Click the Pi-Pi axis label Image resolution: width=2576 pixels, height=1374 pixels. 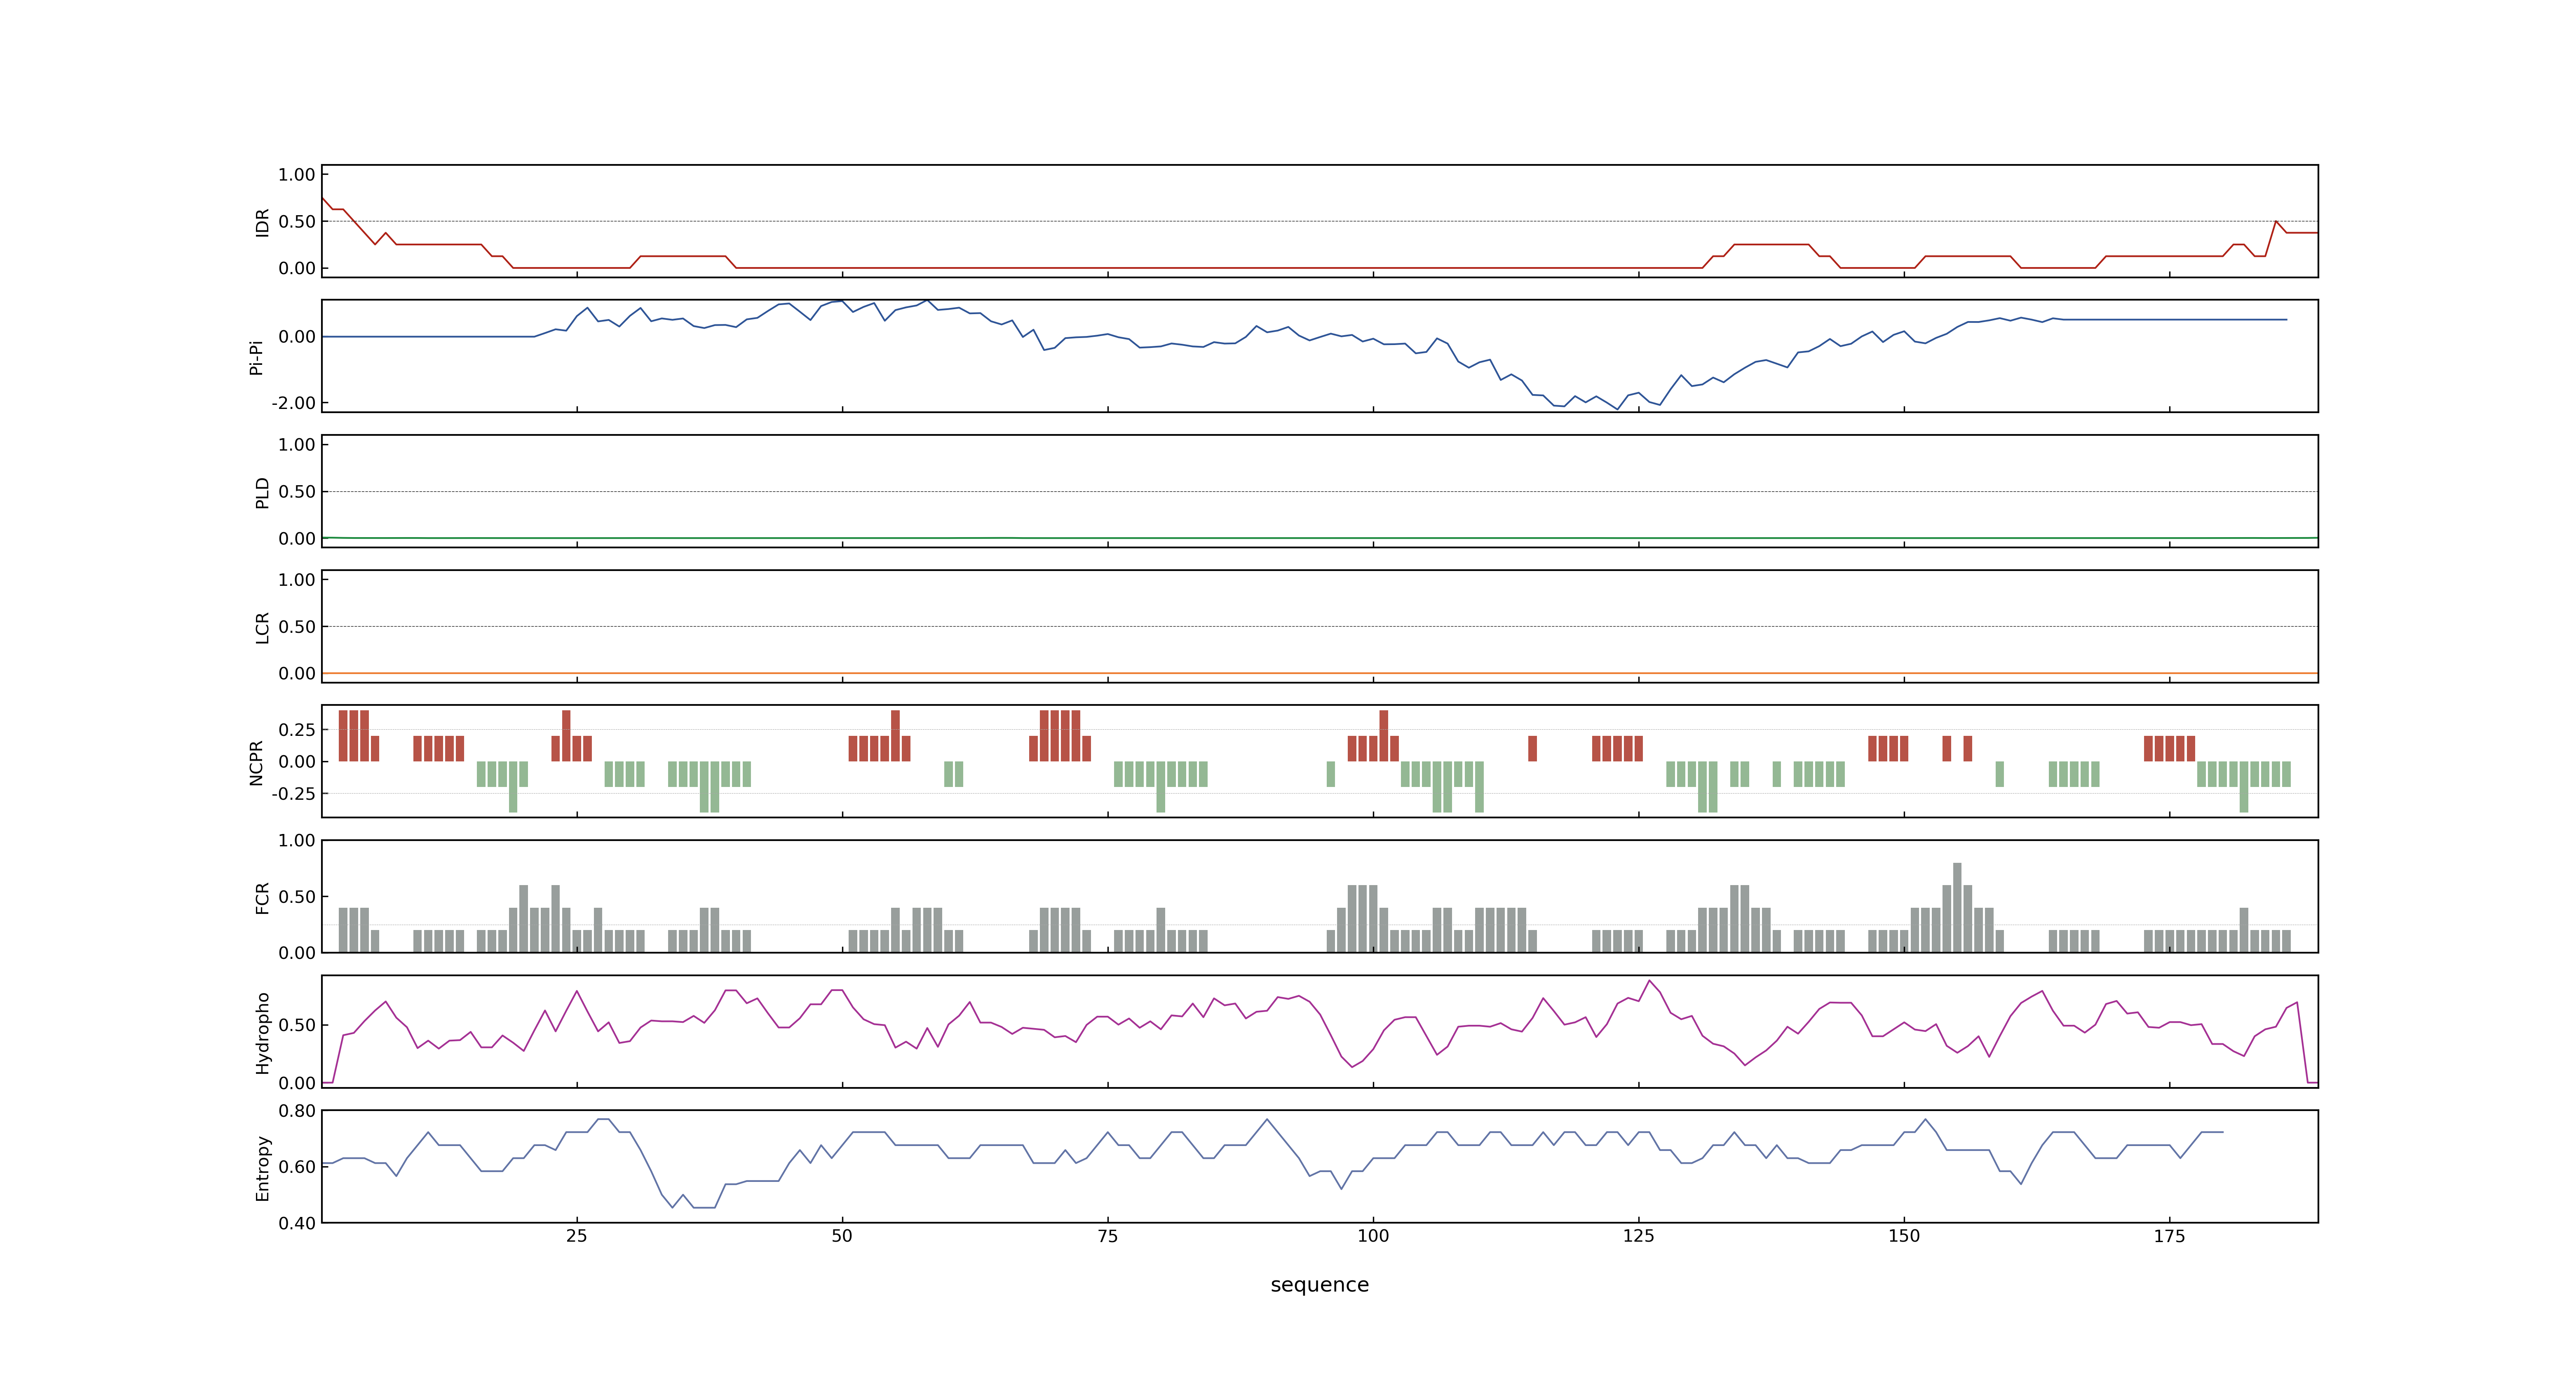256,357
